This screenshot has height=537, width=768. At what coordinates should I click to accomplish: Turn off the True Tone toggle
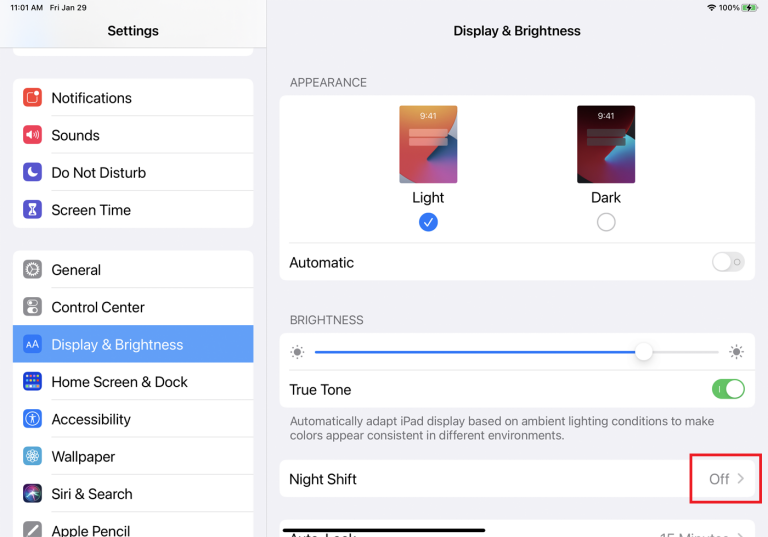point(728,390)
